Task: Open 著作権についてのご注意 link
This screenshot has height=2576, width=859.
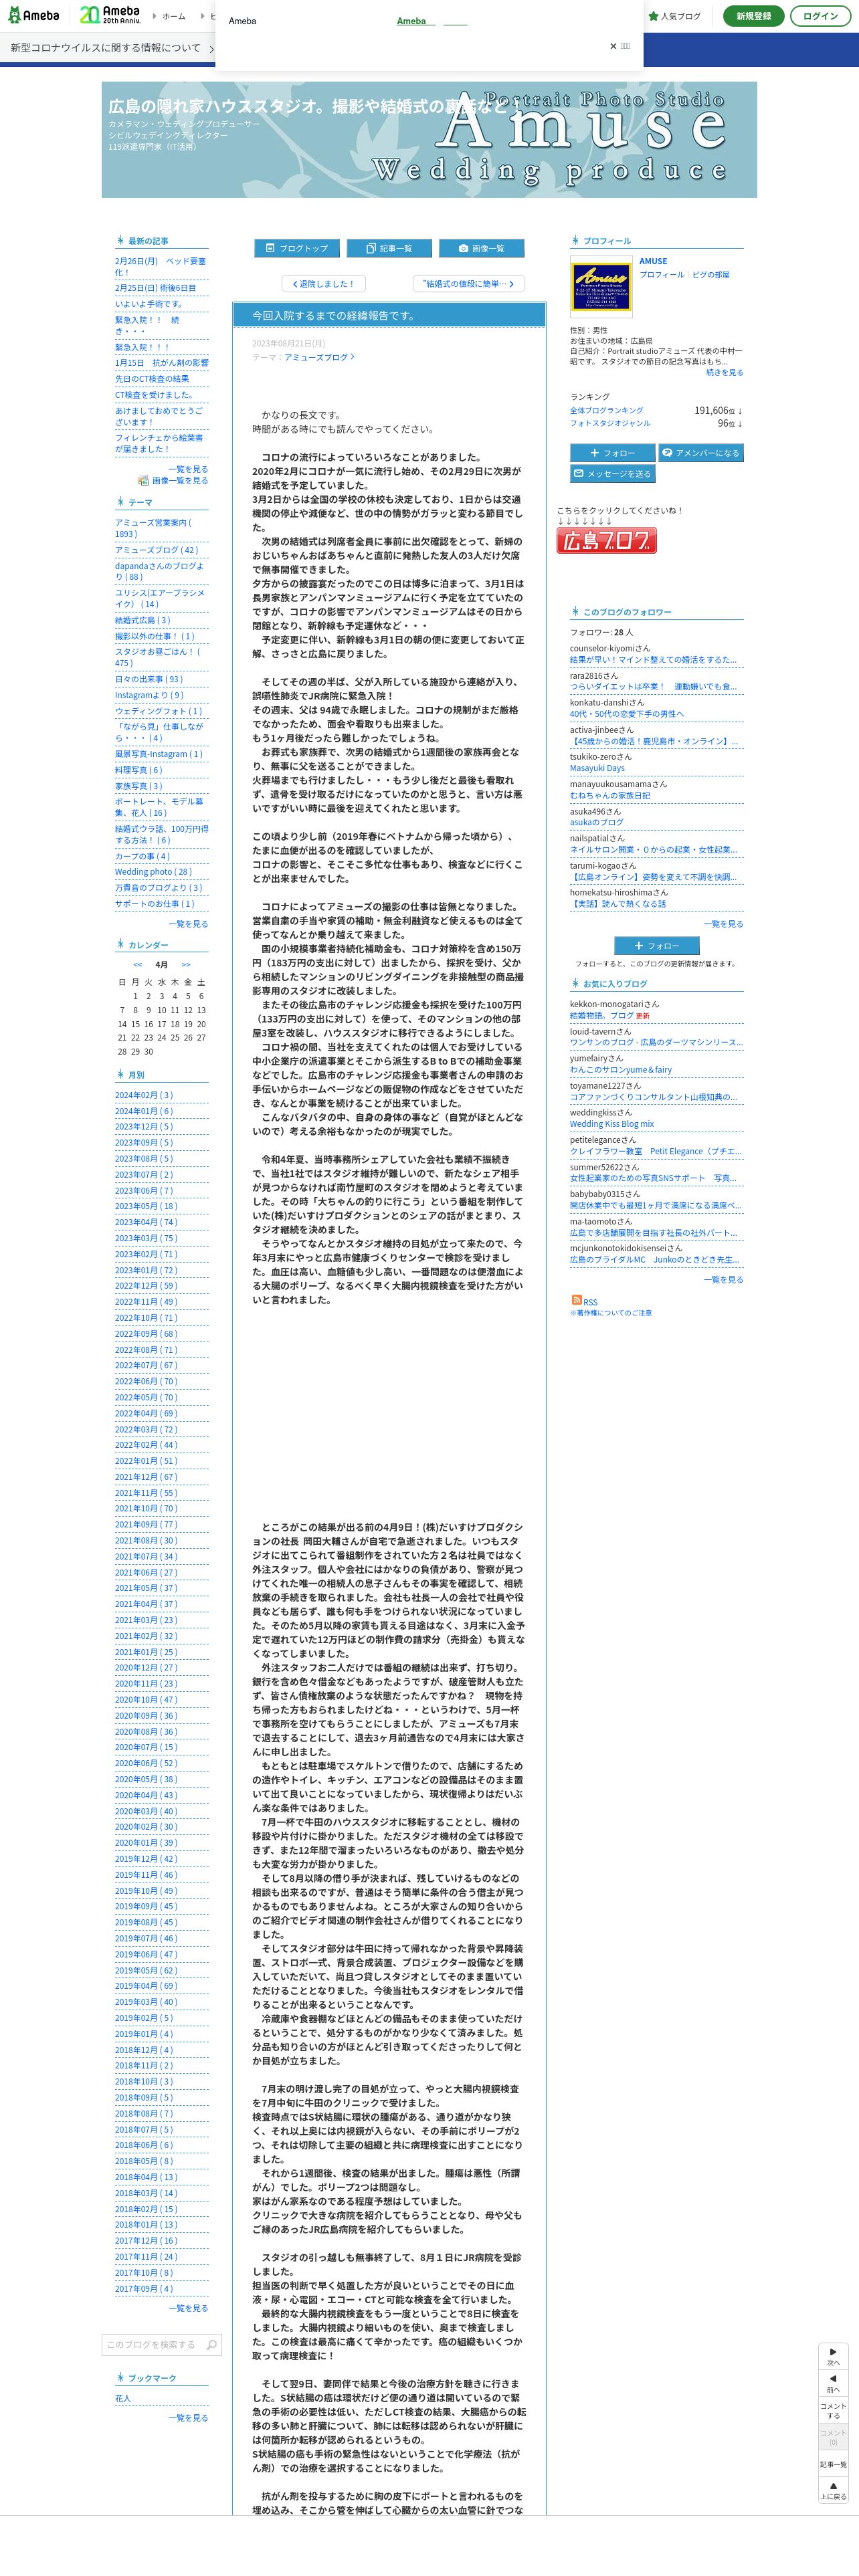Action: click(611, 1313)
